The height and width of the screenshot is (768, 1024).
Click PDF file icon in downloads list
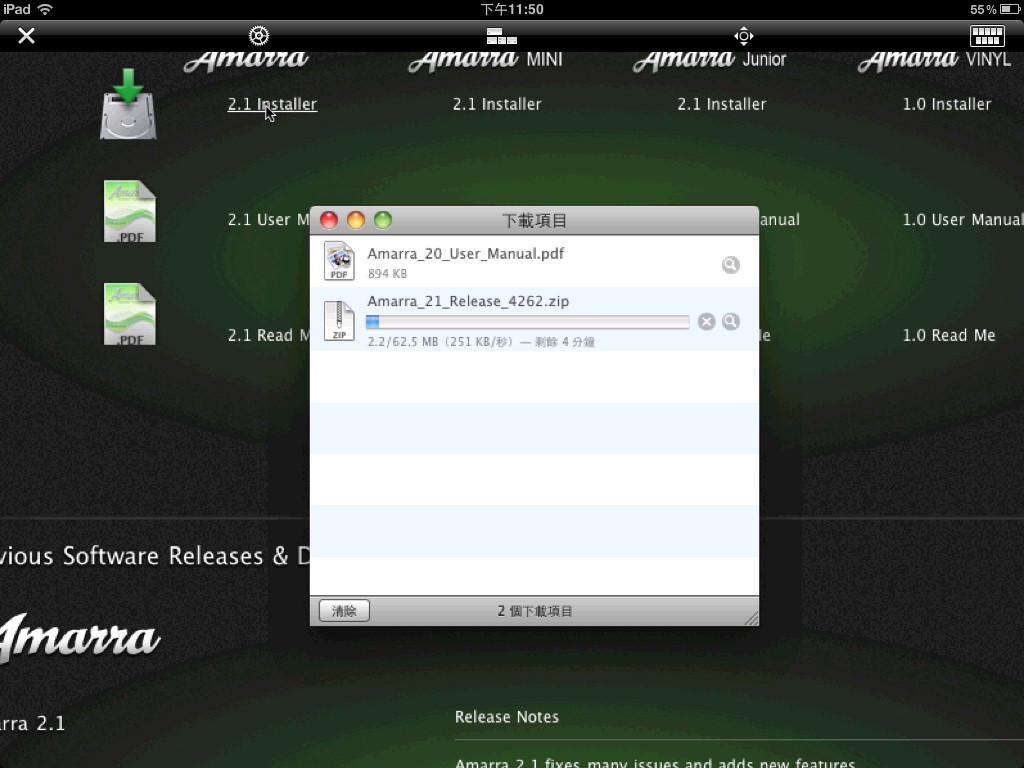339,261
